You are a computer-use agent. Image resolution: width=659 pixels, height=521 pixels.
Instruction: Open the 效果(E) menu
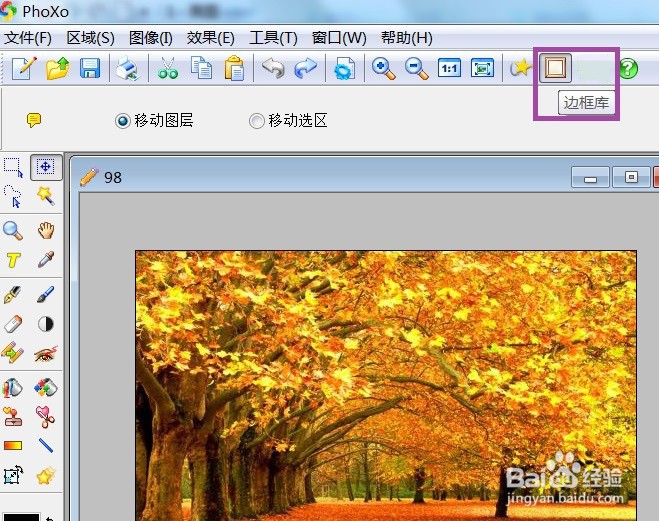211,38
